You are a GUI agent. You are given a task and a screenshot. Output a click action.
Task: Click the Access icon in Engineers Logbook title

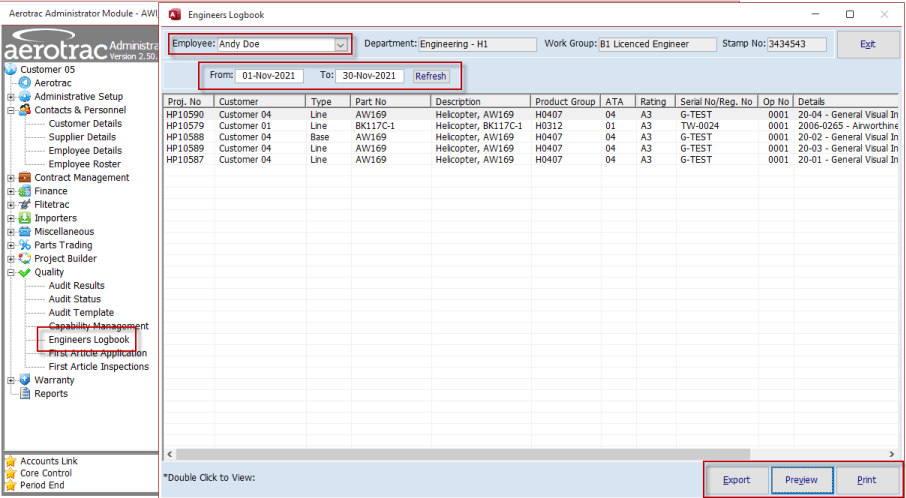(174, 14)
